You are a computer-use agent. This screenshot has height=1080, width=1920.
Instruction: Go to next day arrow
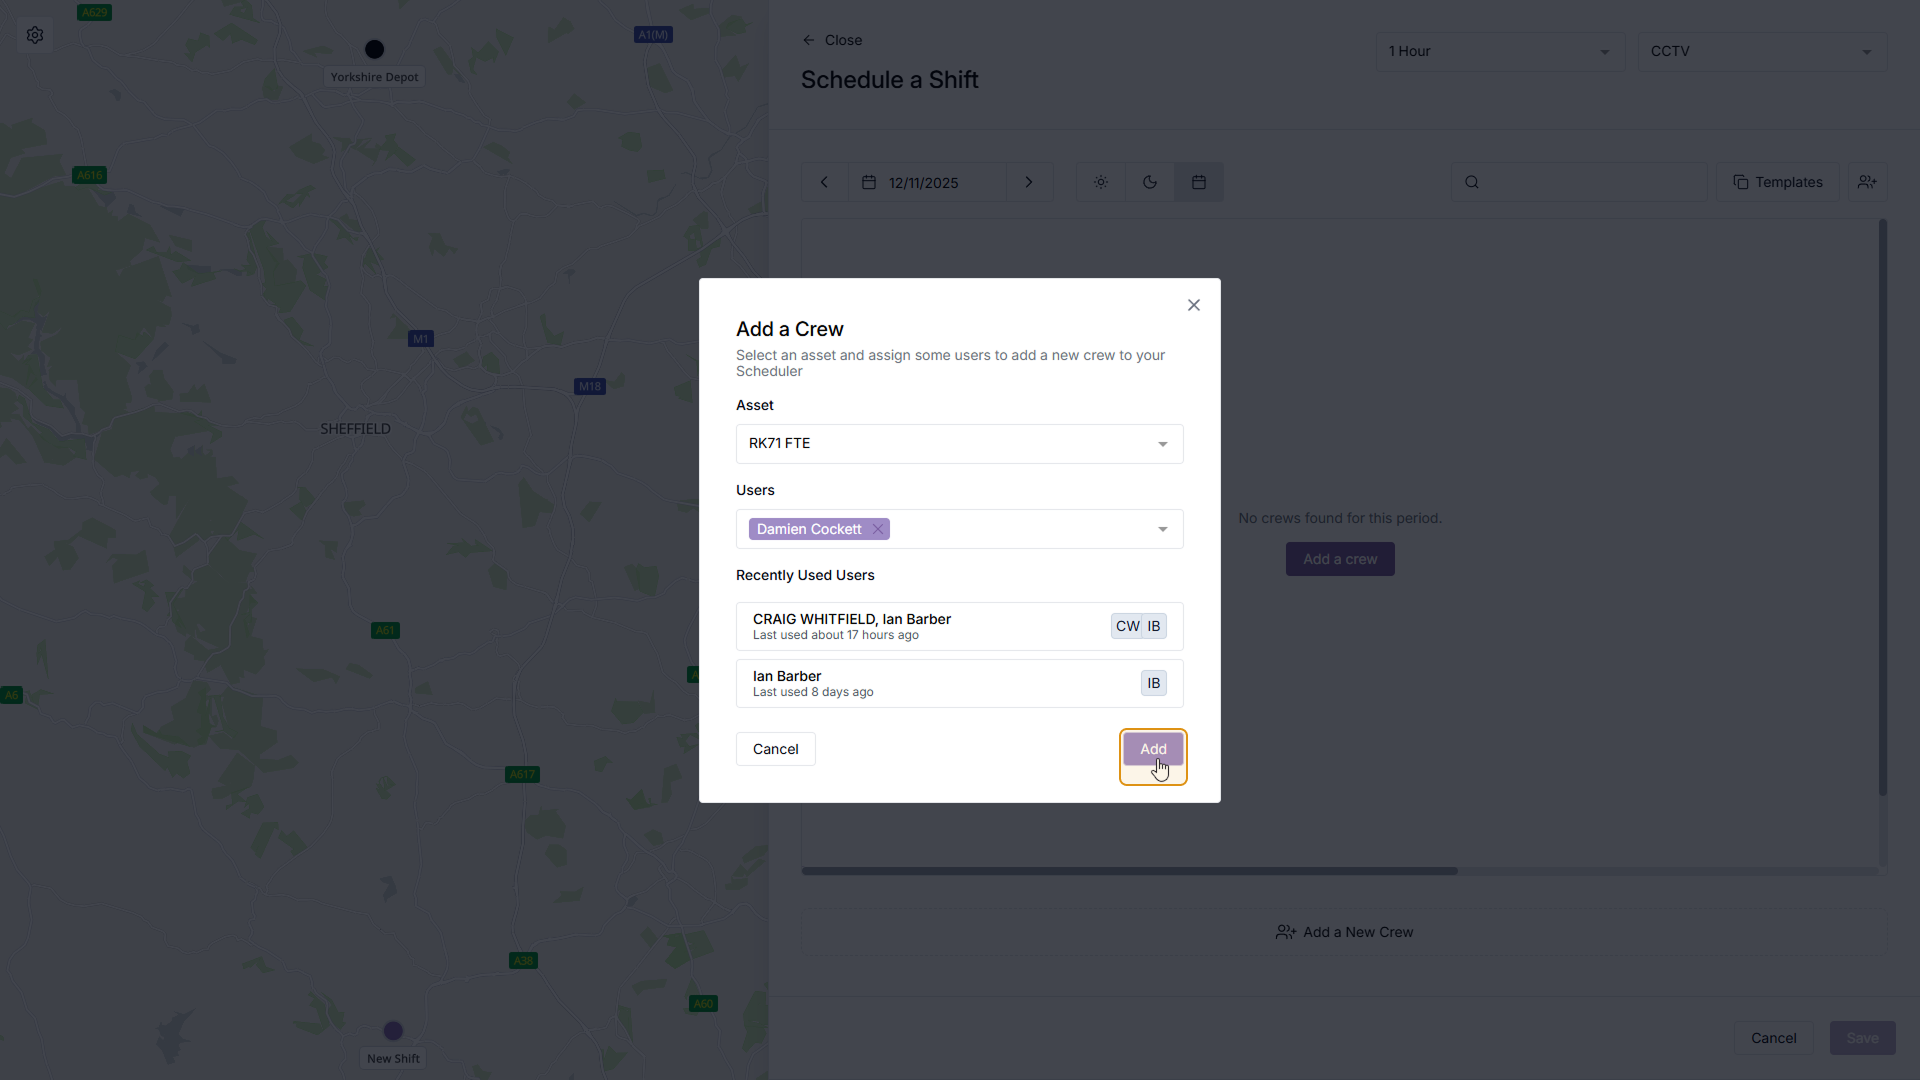1029,182
